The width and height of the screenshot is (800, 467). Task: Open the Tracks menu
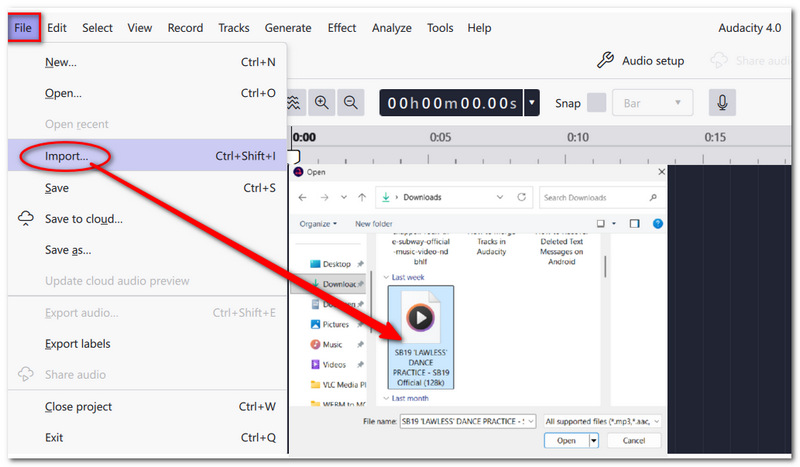(x=234, y=28)
